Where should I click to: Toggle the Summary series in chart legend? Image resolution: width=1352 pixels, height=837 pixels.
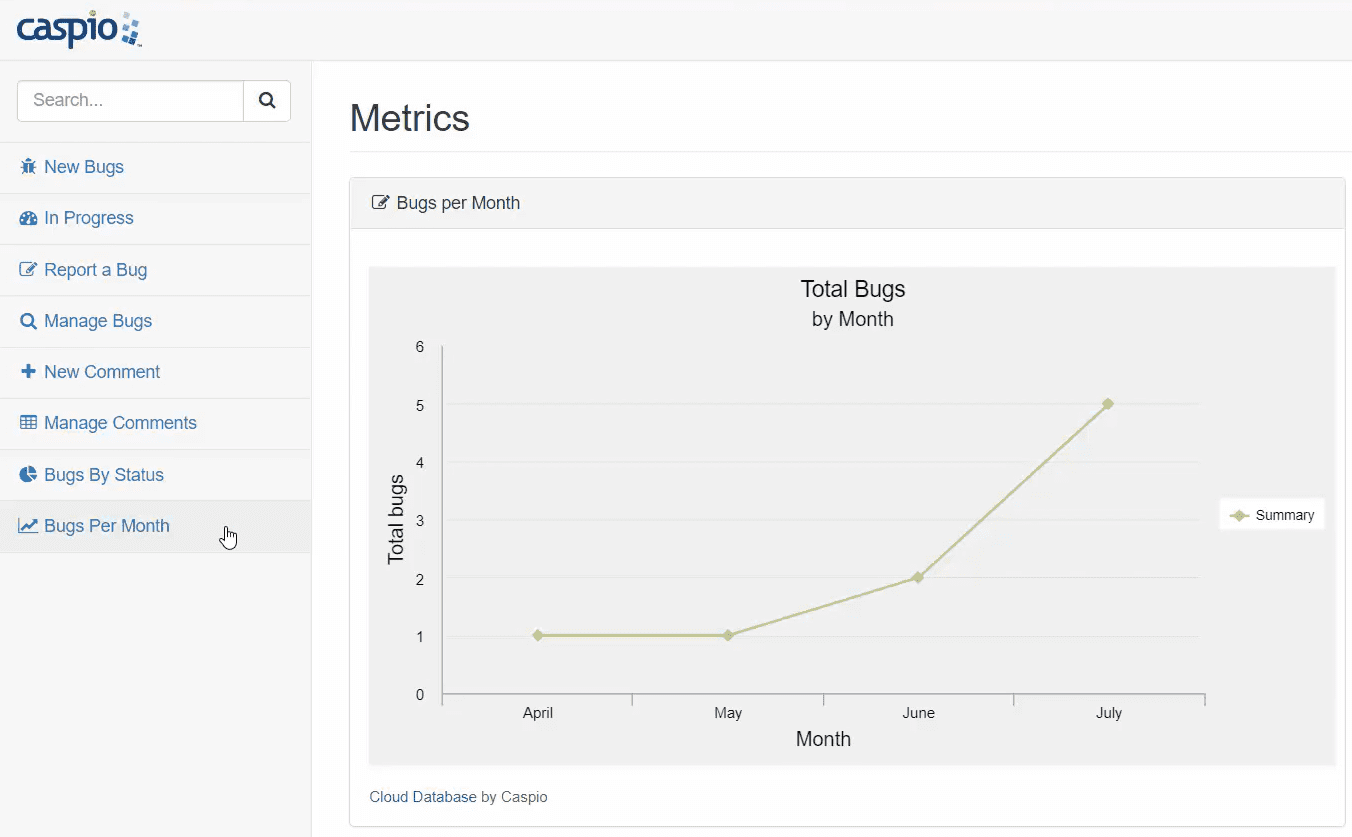click(x=1272, y=515)
